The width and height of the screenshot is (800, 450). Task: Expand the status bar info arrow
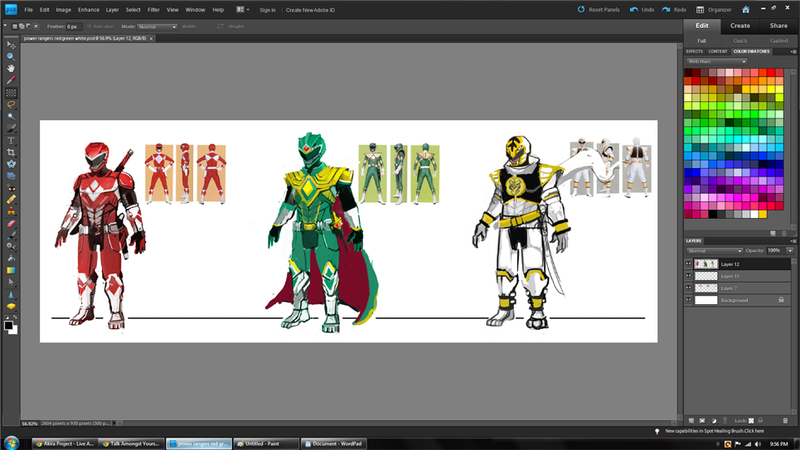tap(114, 423)
